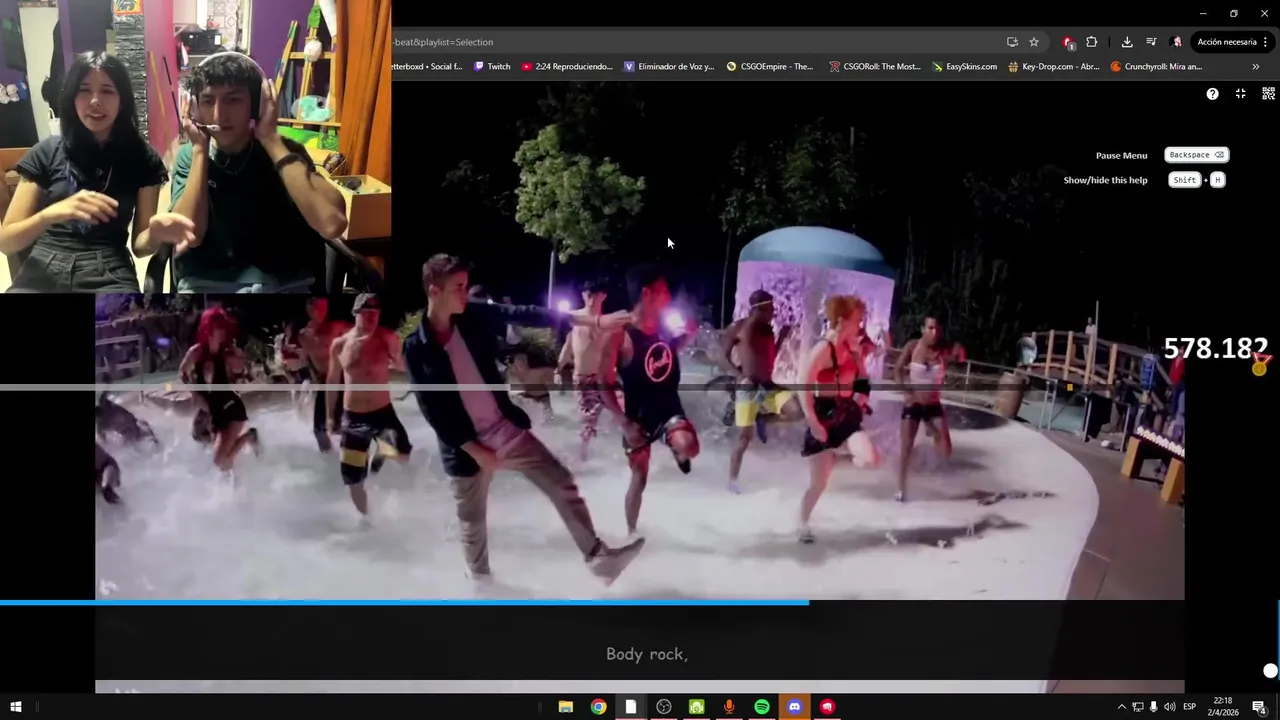Click the 'Acción necesaria' button
This screenshot has width=1280, height=720.
[1227, 42]
